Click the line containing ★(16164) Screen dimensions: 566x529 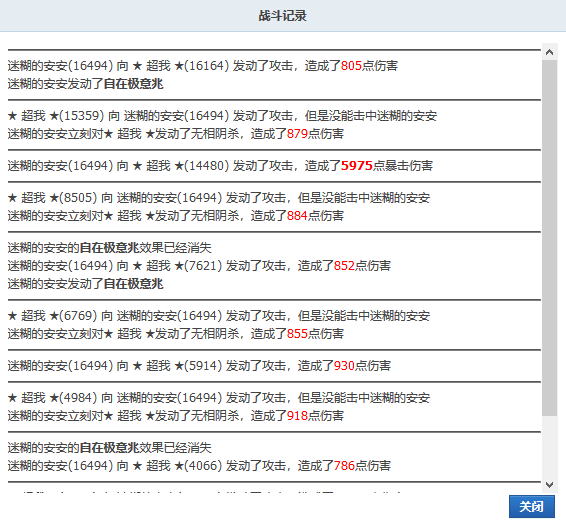coord(203,66)
